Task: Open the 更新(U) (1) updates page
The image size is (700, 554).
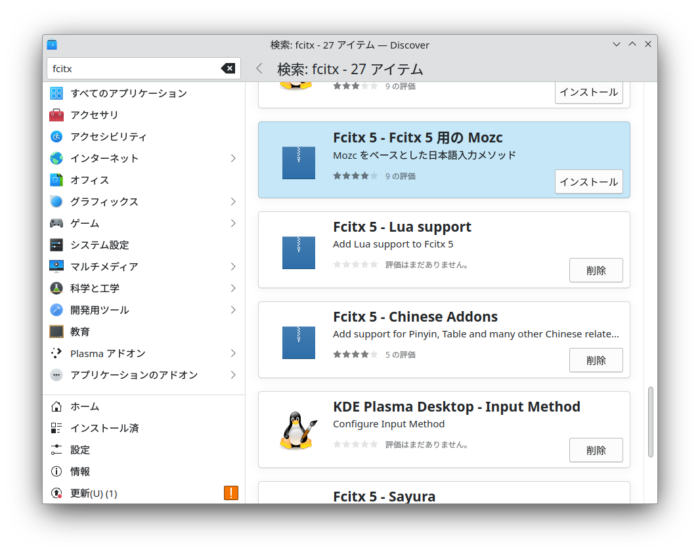Action: [144, 493]
